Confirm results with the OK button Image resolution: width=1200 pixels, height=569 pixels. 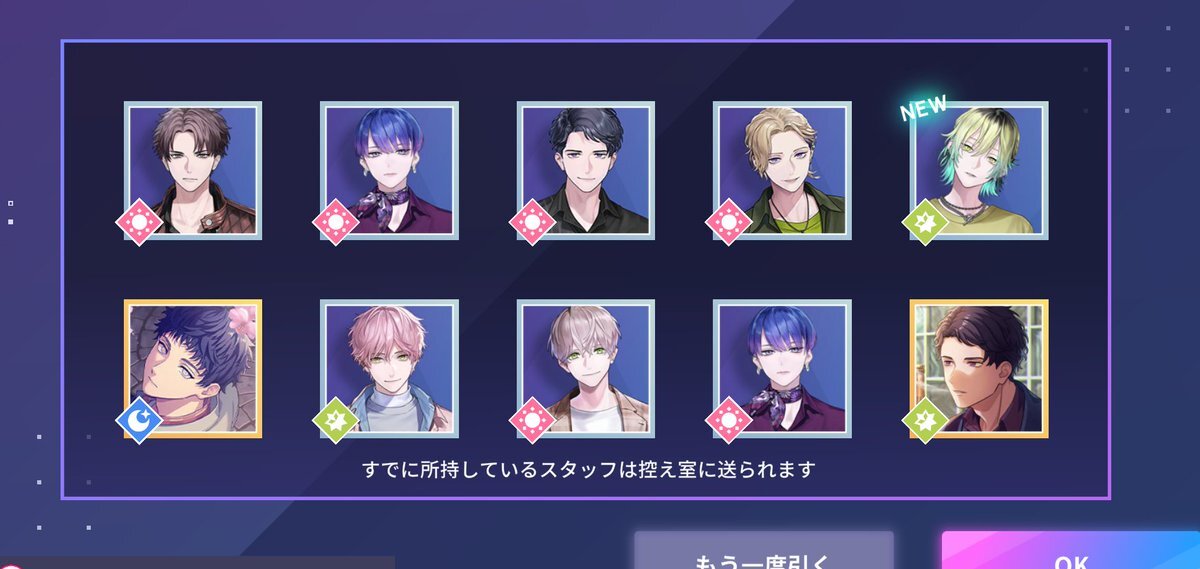pos(1071,551)
